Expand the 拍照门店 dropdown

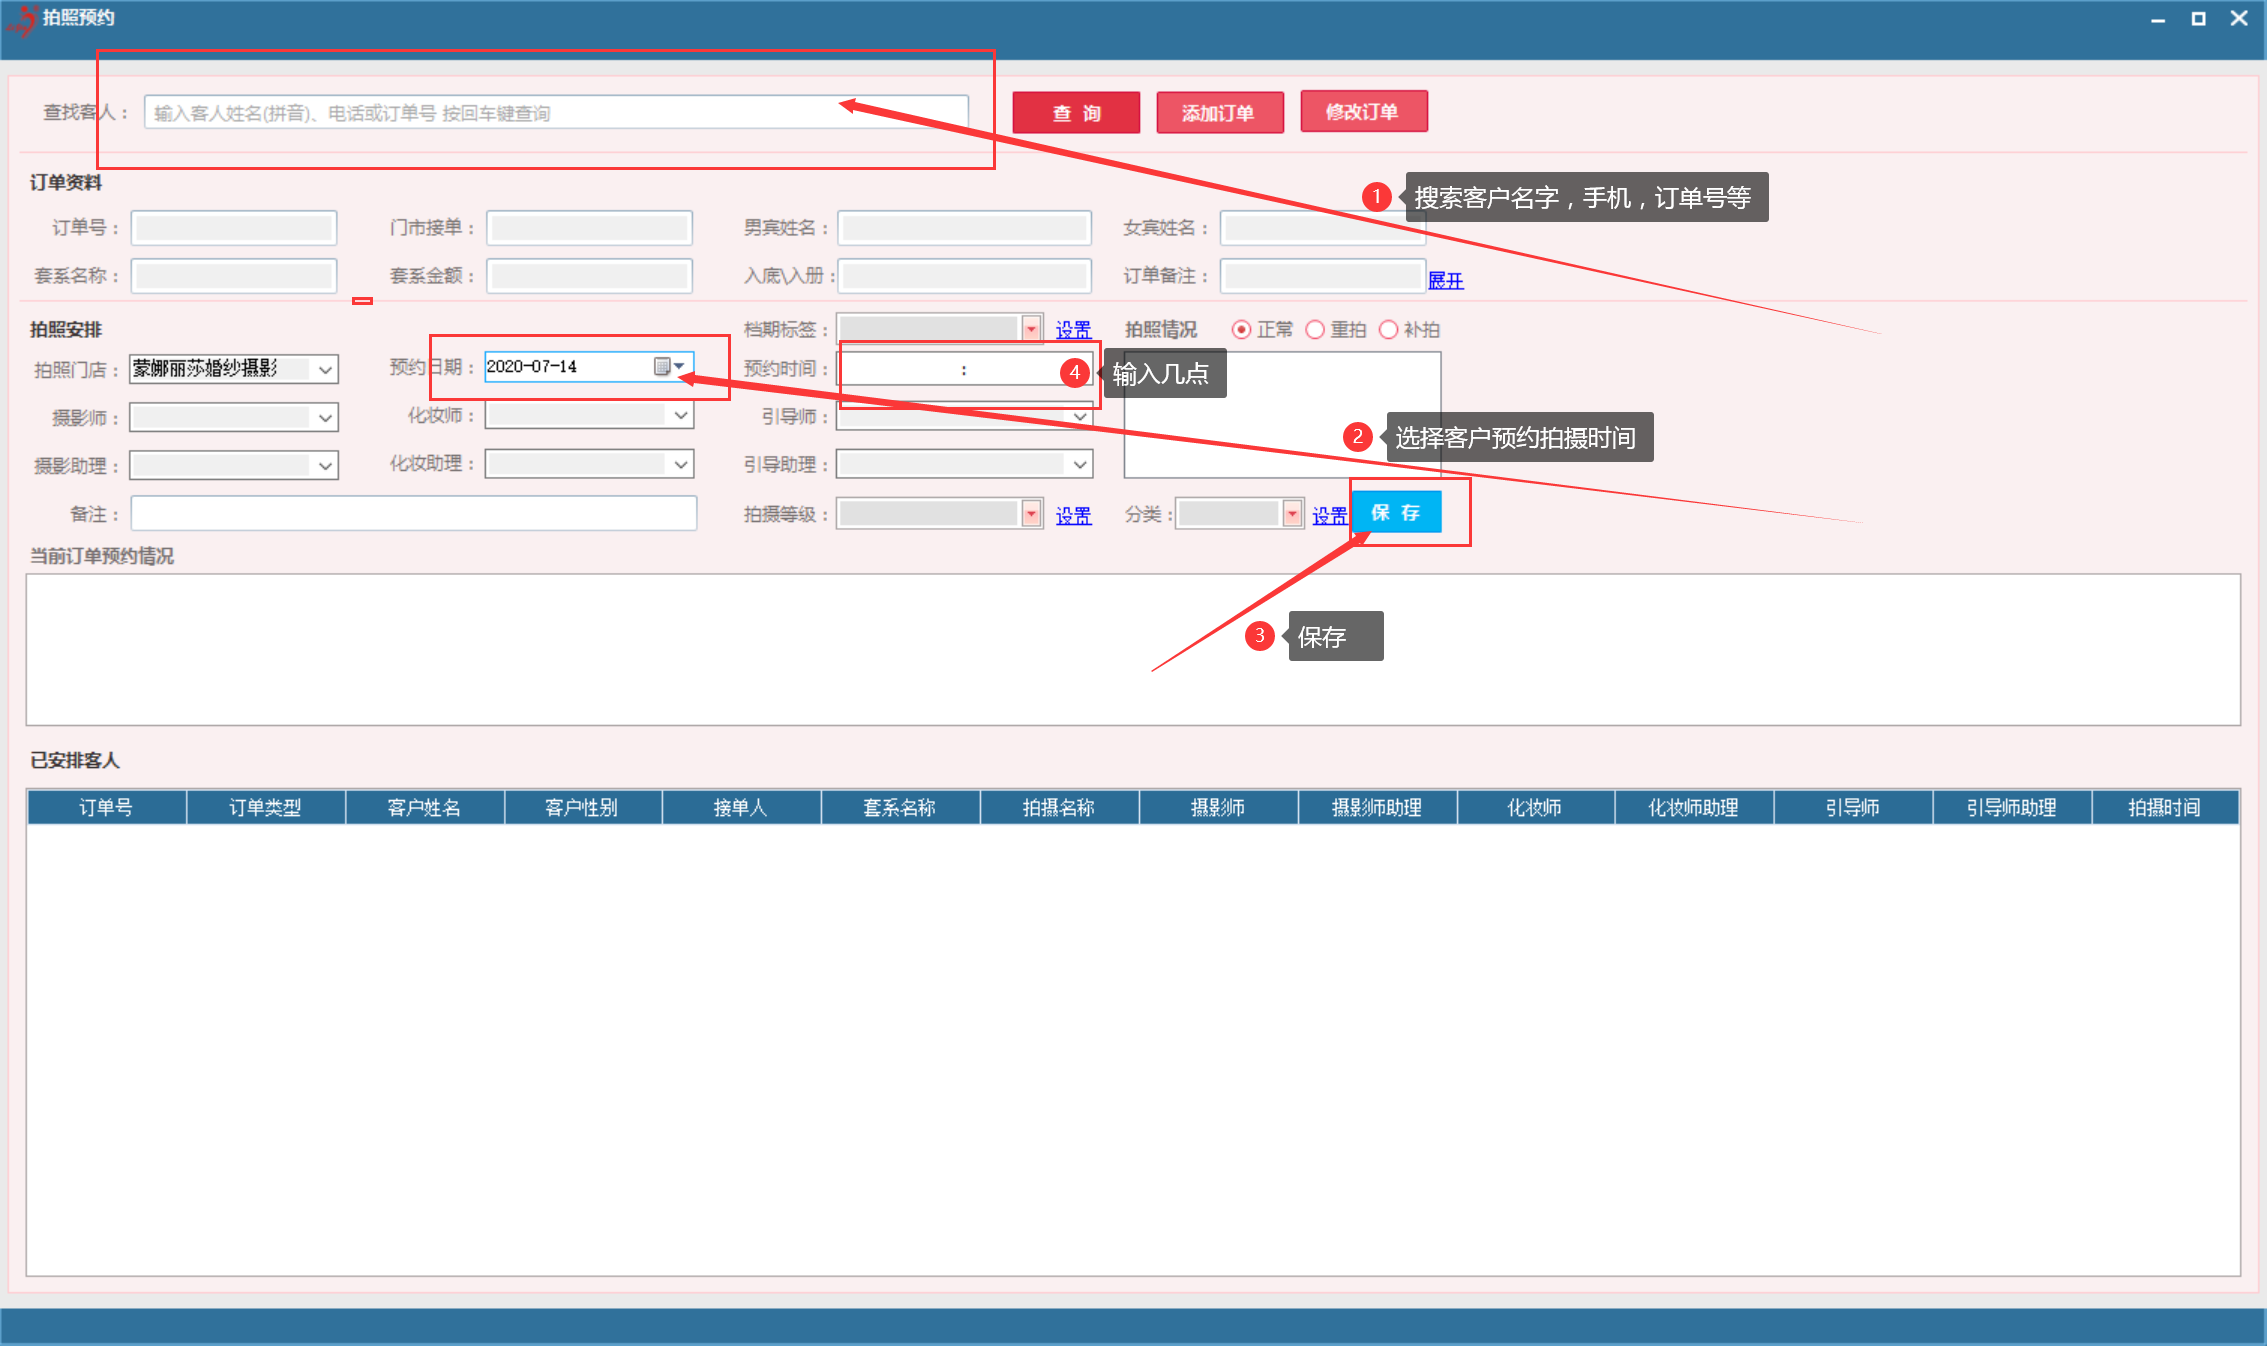tap(325, 370)
